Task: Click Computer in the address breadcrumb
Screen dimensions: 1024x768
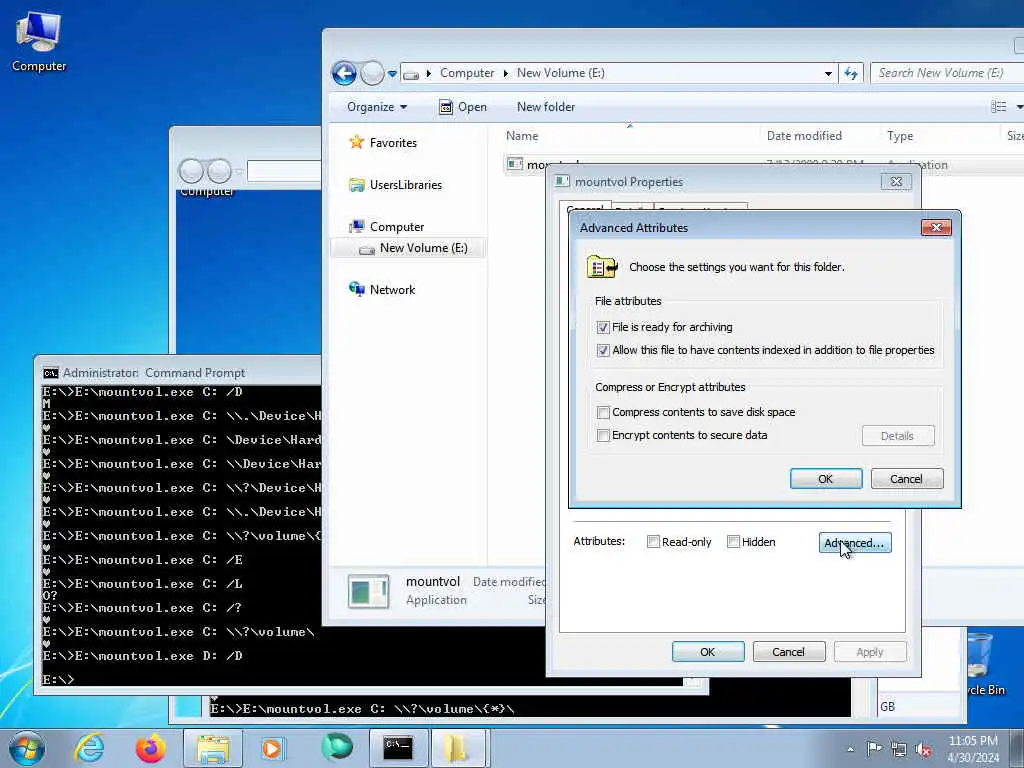Action: (466, 73)
